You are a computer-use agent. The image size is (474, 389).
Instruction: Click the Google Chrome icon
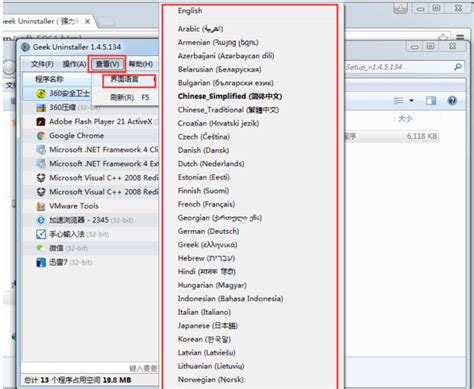41,136
